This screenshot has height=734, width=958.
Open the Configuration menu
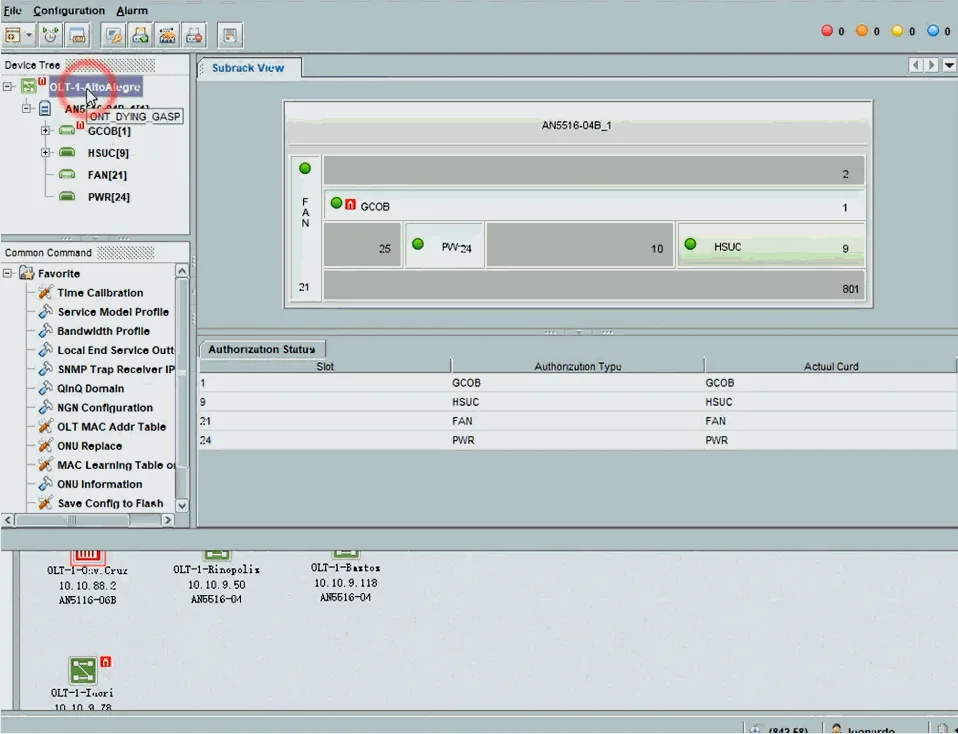(69, 10)
